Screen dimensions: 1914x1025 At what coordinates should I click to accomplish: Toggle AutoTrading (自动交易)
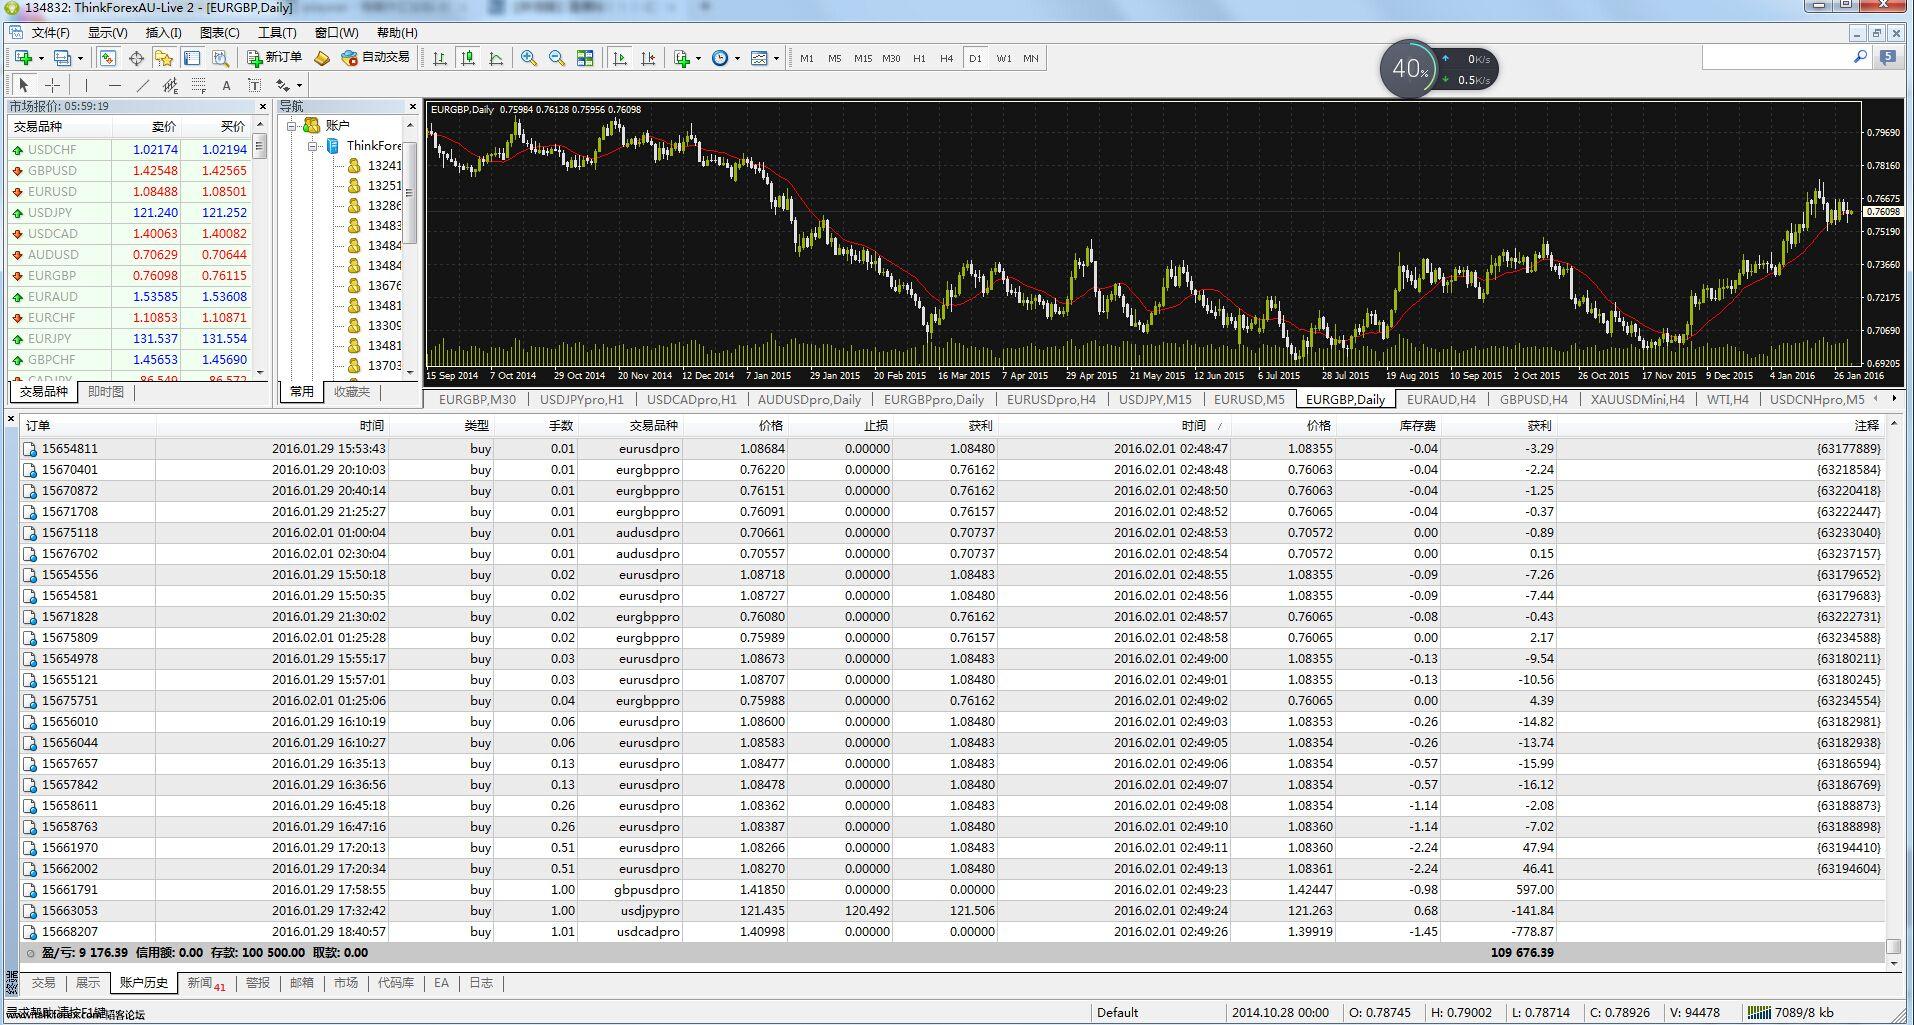[x=376, y=58]
